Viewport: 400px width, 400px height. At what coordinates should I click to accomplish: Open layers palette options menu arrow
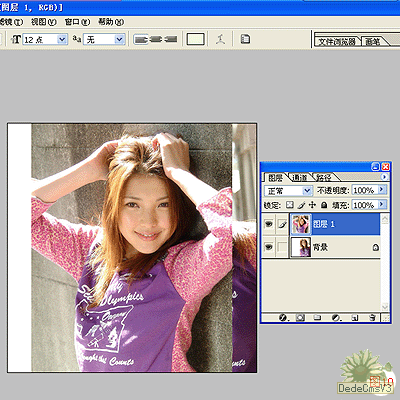(x=384, y=177)
